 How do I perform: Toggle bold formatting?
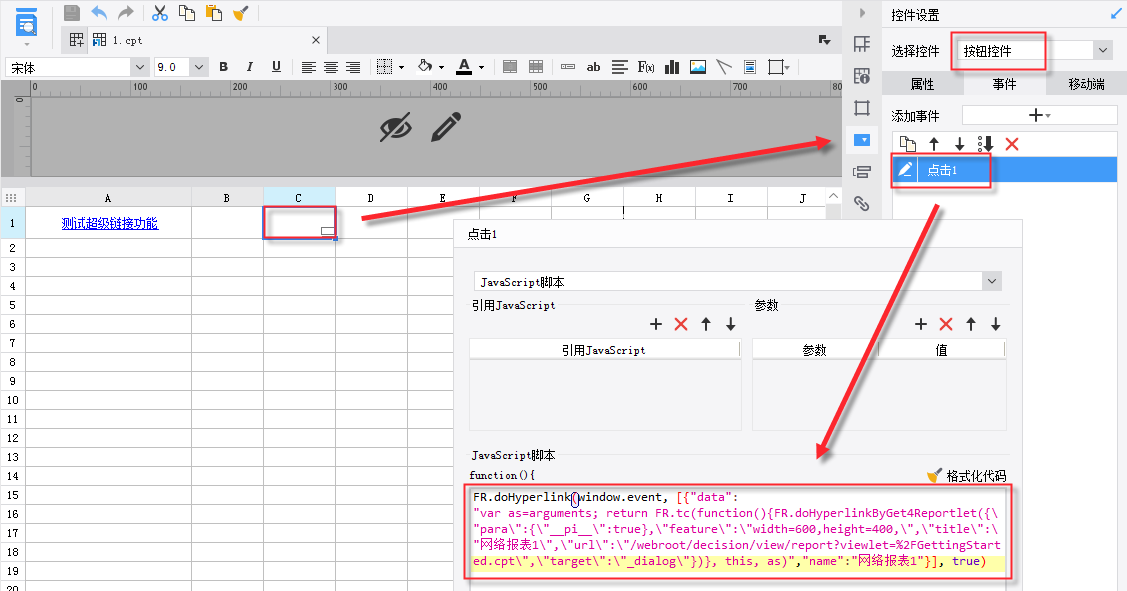click(x=224, y=67)
